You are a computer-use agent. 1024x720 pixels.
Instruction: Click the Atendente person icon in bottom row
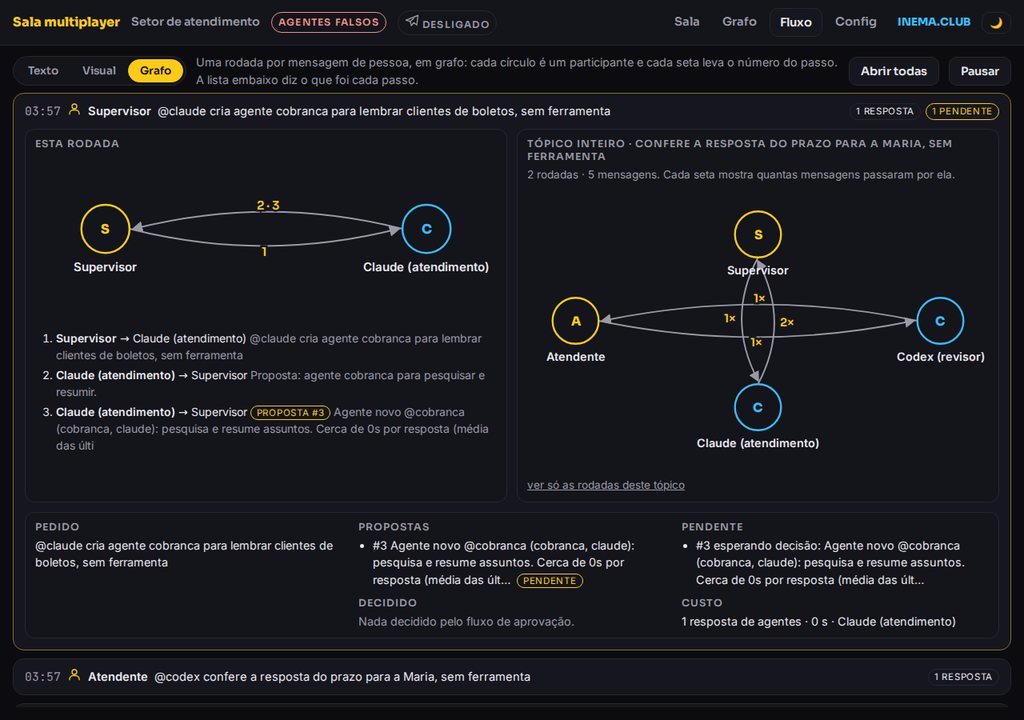pos(74,675)
